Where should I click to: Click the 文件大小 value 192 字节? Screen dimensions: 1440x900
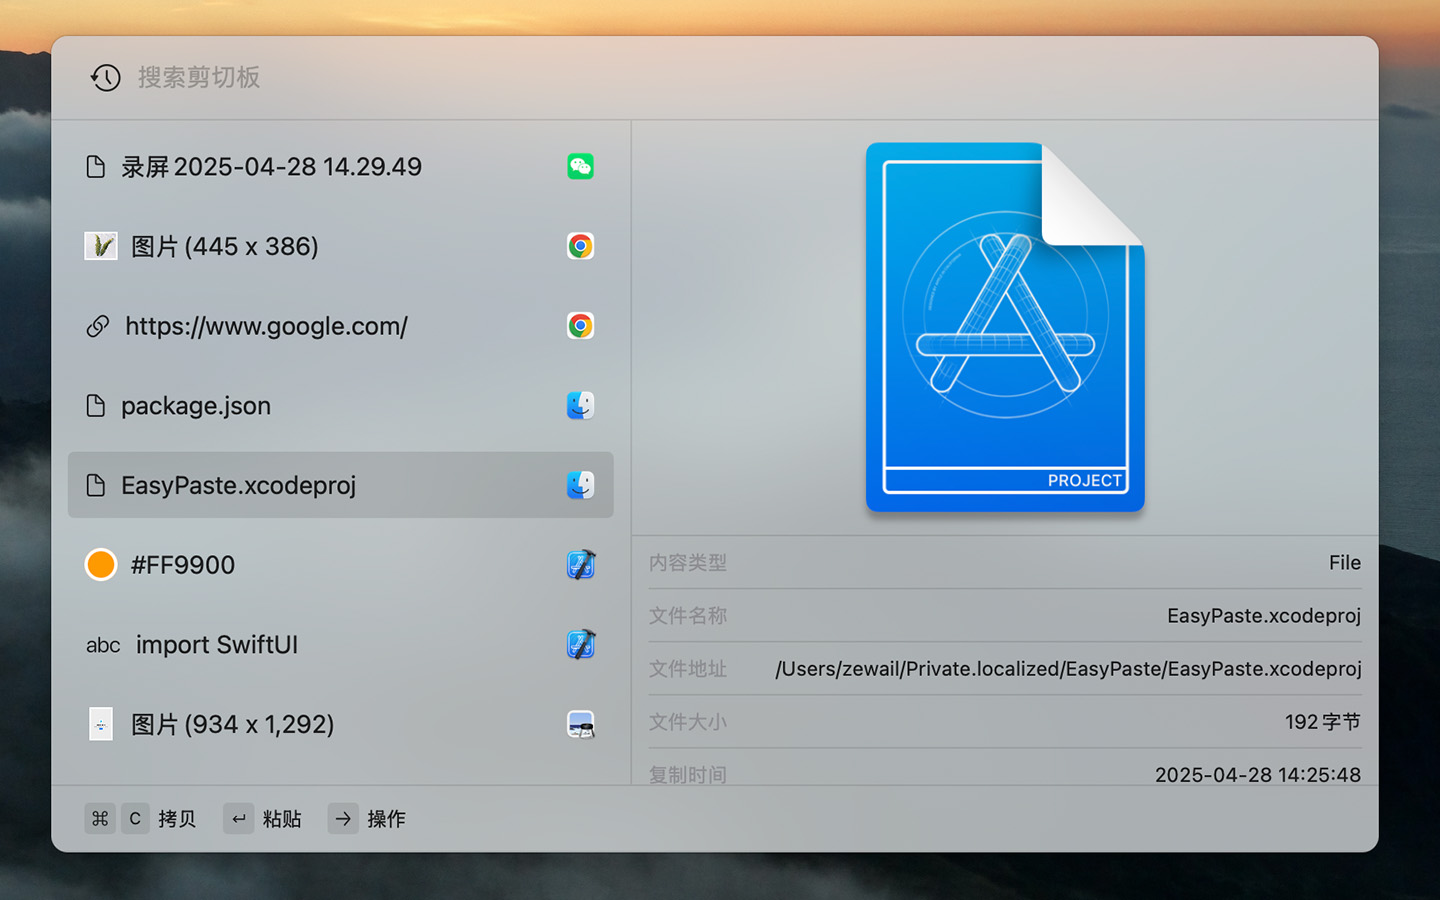(1322, 722)
